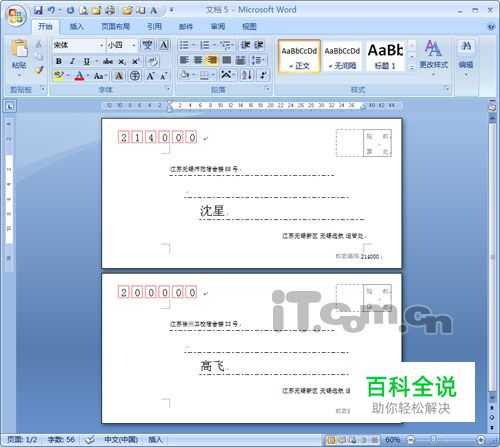Expand bullets list dropdown arrow

coord(194,45)
